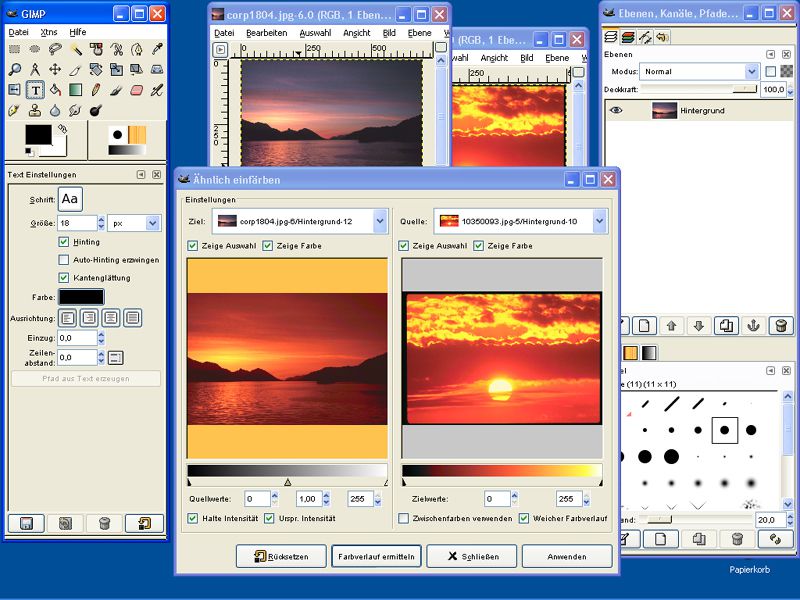Expand the Quelle source dropdown
800x600 pixels.
[x=599, y=221]
